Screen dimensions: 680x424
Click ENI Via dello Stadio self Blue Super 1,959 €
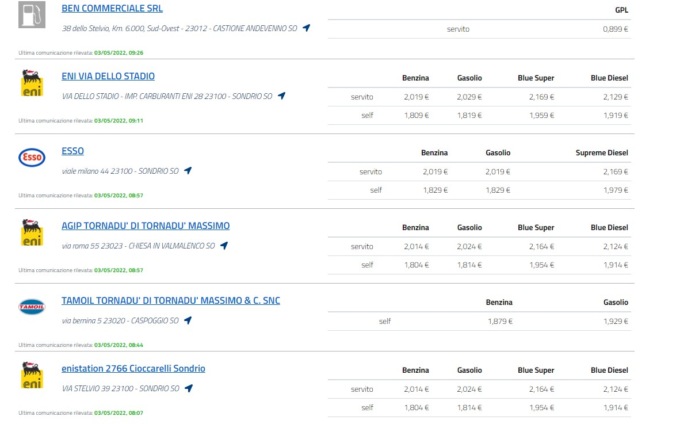click(x=541, y=115)
